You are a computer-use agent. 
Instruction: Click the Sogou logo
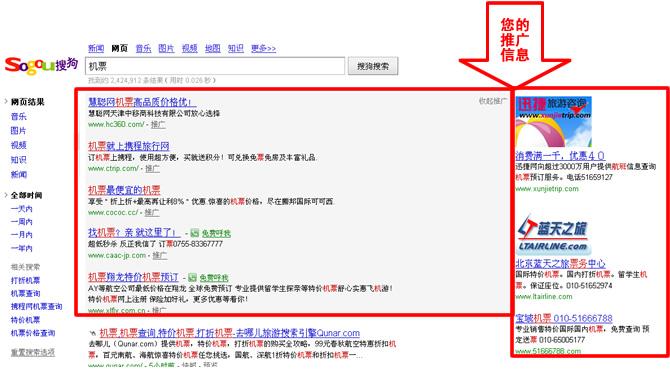[41, 65]
